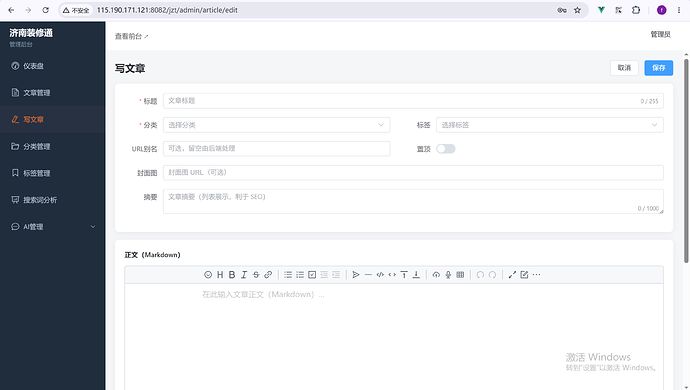Open the 选择分类 category dropdown
The image size is (690, 390).
pos(276,125)
